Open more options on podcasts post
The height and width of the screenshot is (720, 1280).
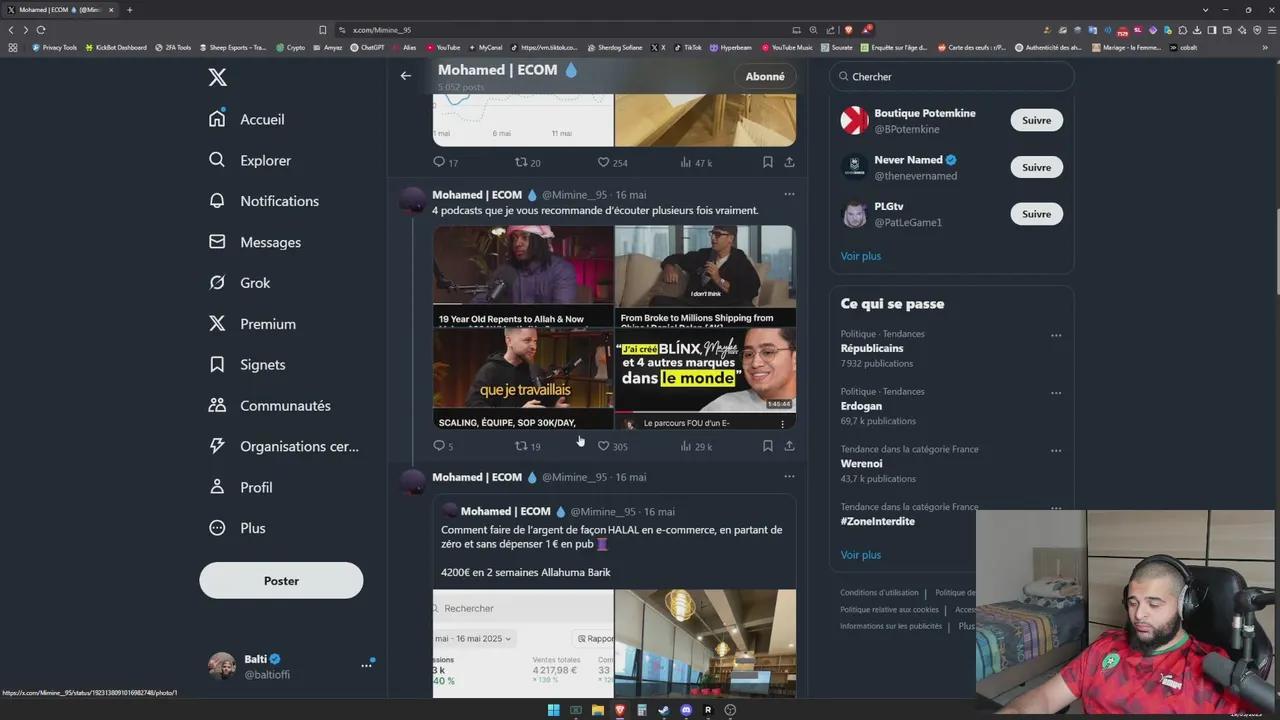[x=789, y=194]
